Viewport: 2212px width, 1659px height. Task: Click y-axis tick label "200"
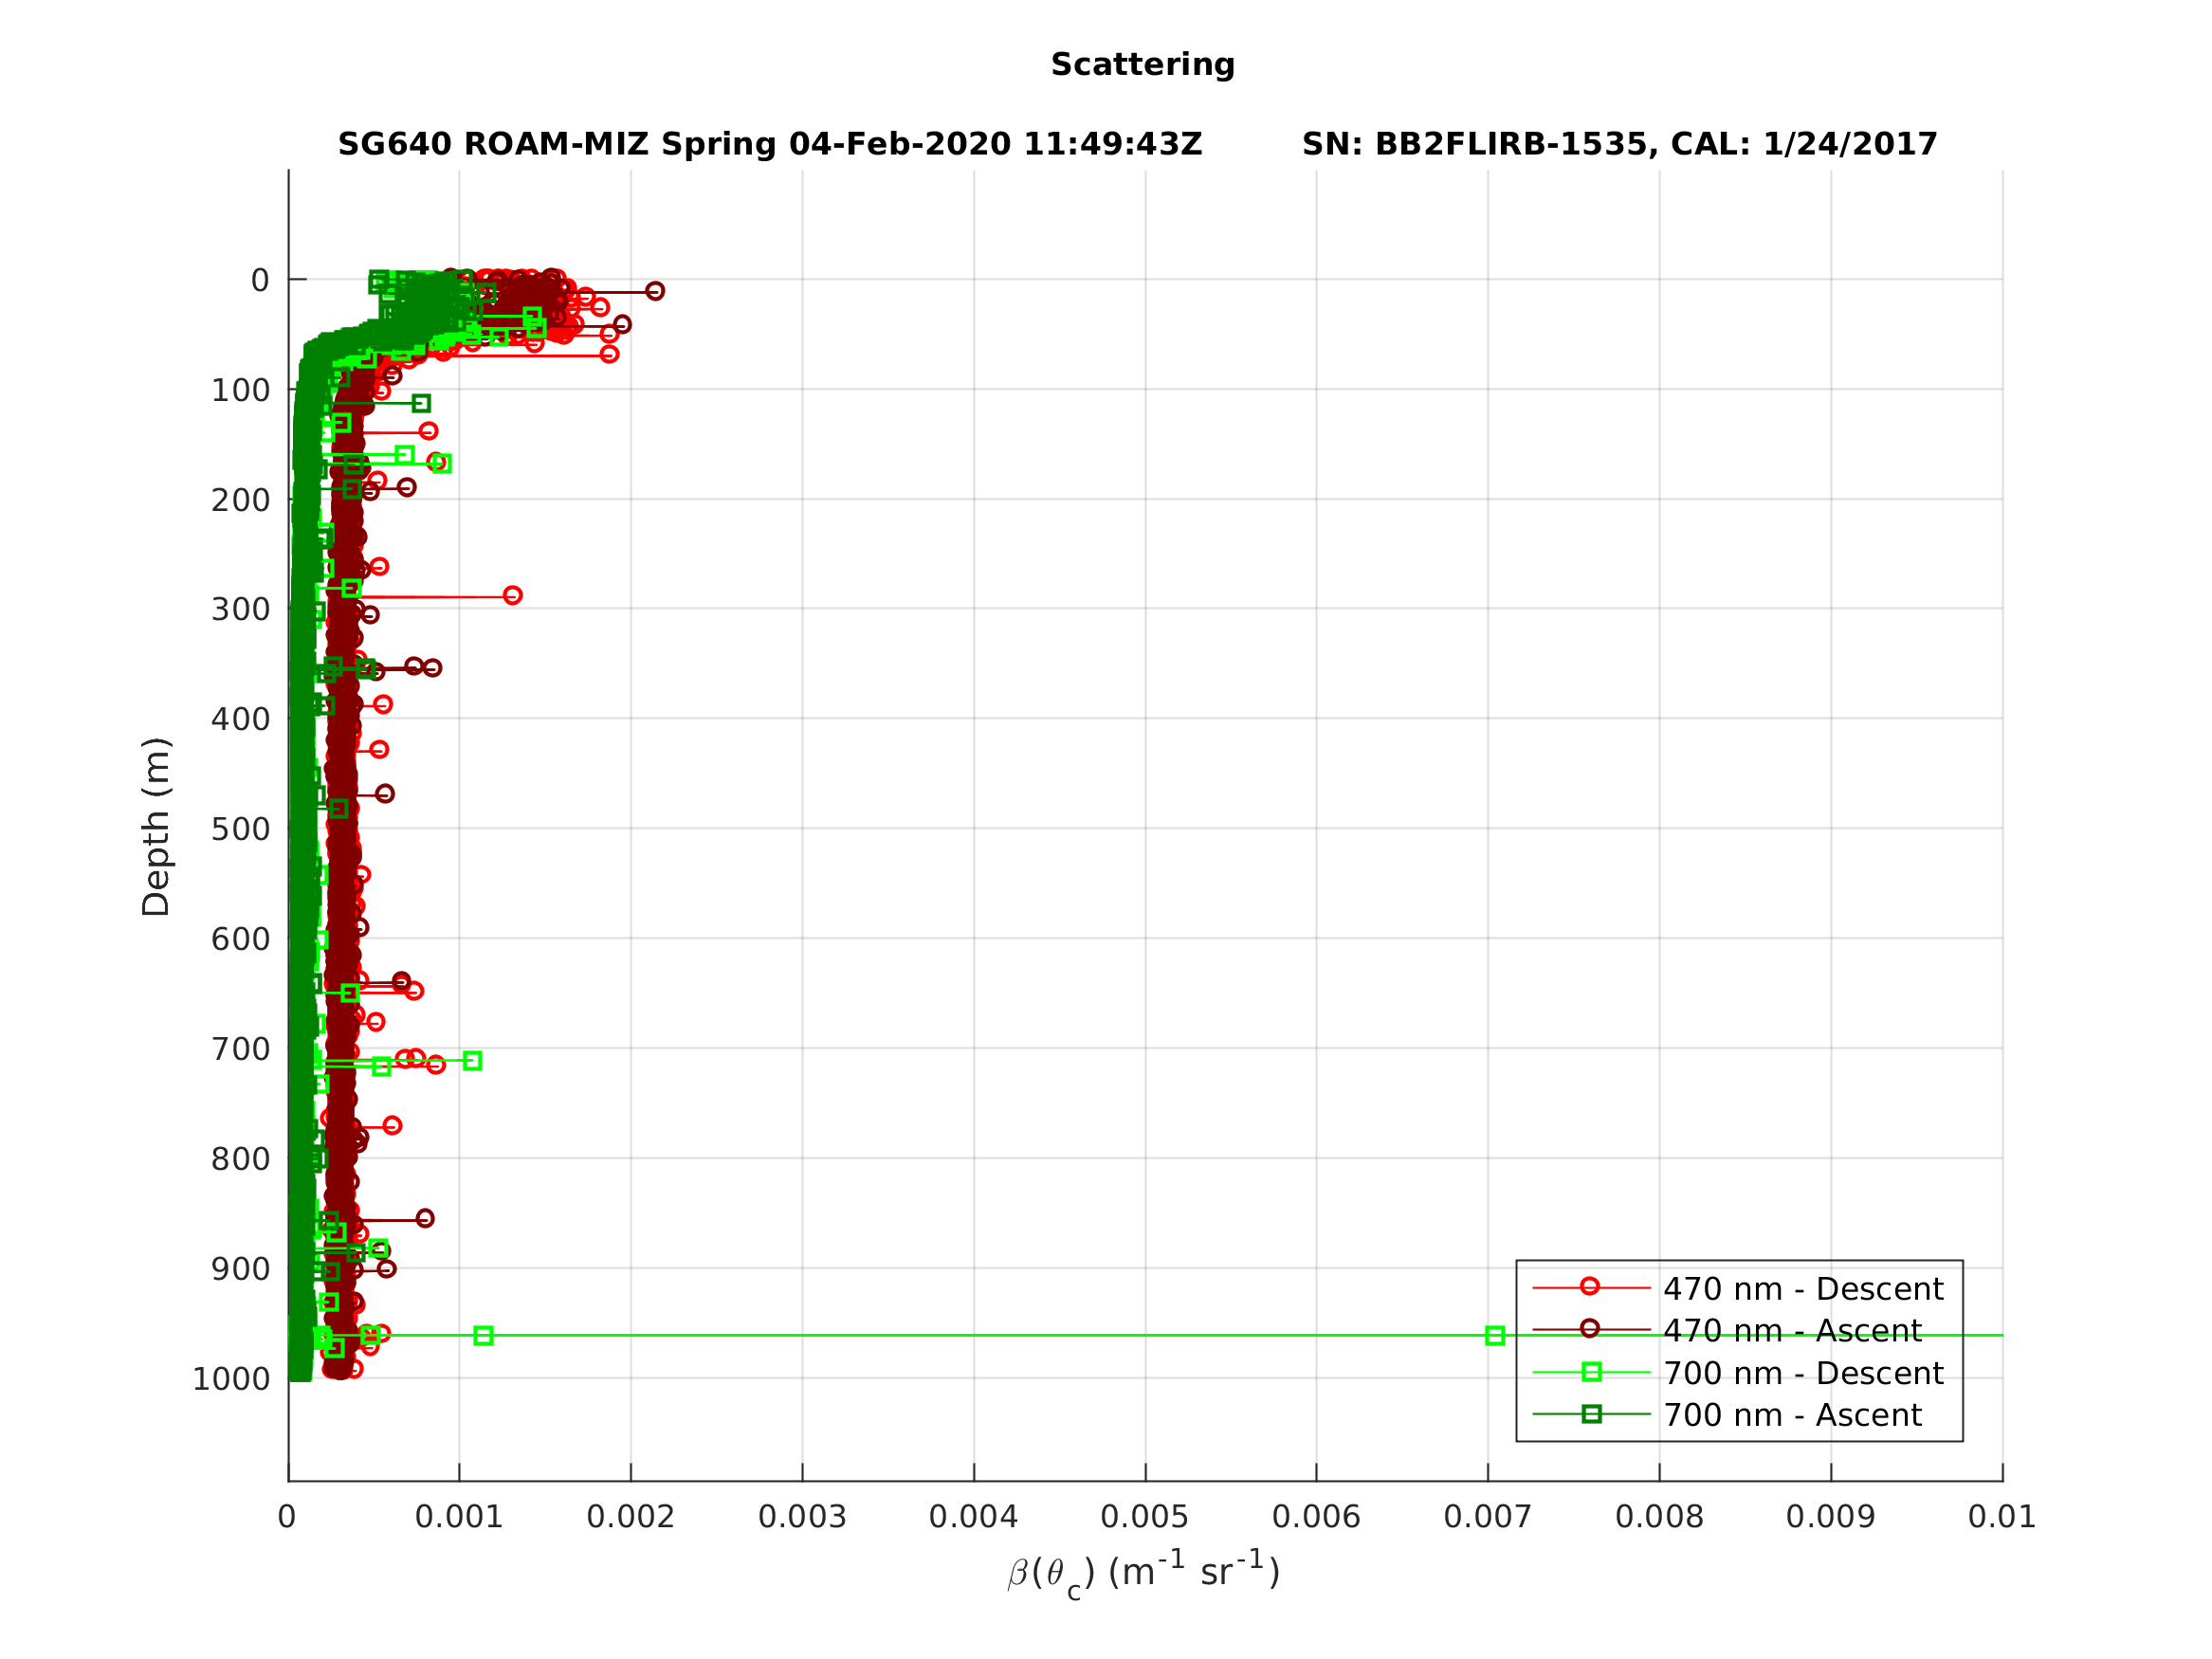point(240,501)
